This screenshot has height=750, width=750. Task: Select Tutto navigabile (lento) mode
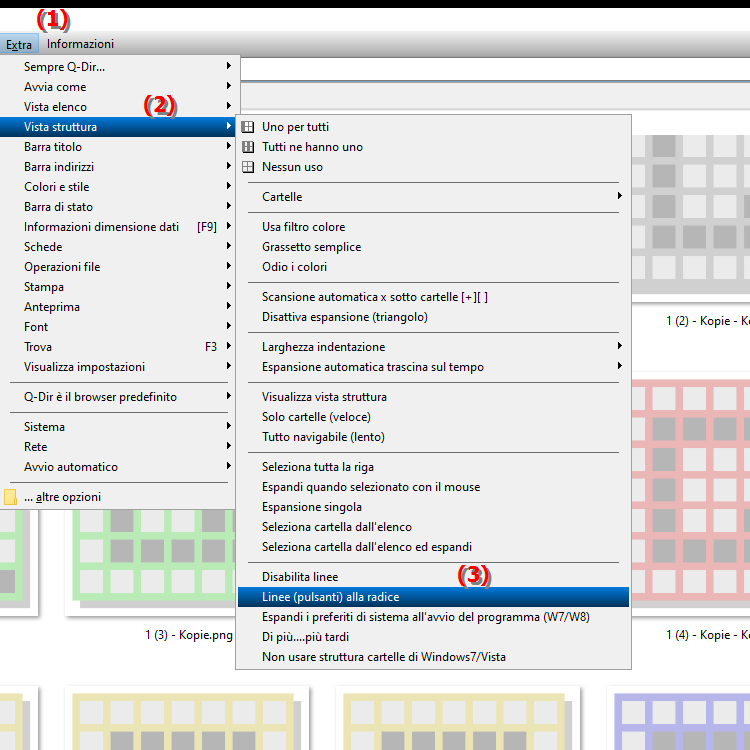[433, 437]
